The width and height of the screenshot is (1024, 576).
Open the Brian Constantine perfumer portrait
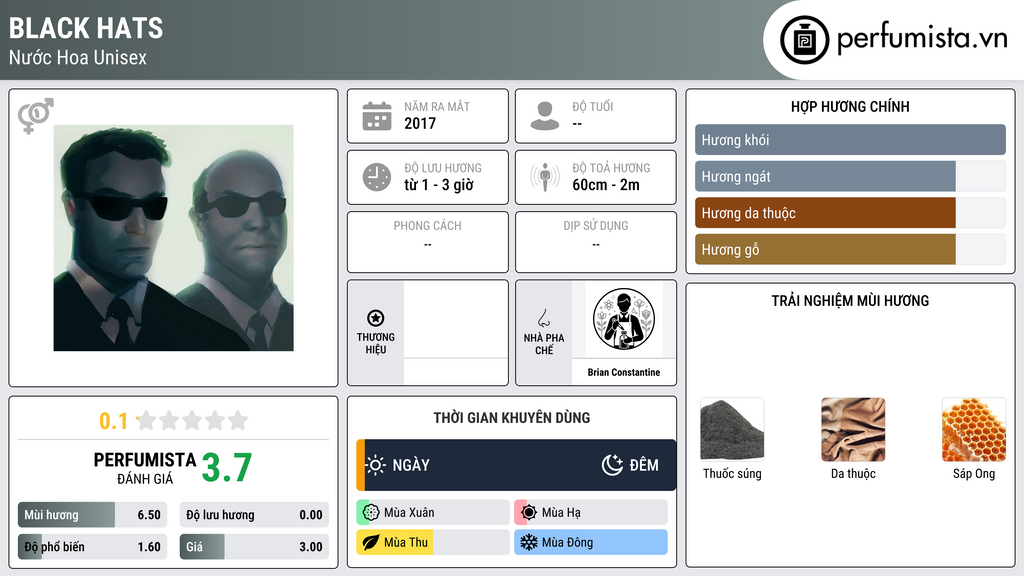tap(624, 319)
